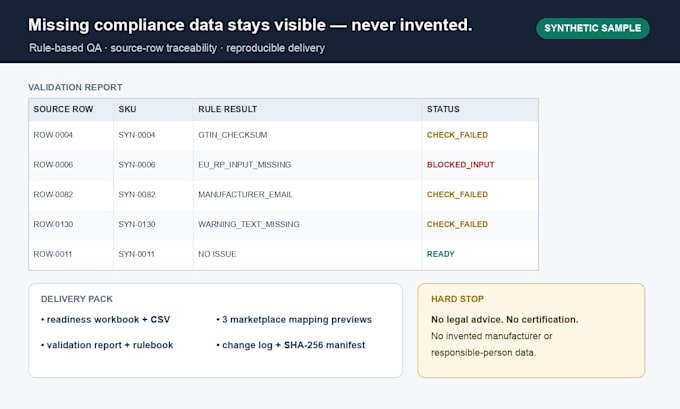Click the VALIDATION REPORT heading
The width and height of the screenshot is (680, 409).
coord(75,87)
